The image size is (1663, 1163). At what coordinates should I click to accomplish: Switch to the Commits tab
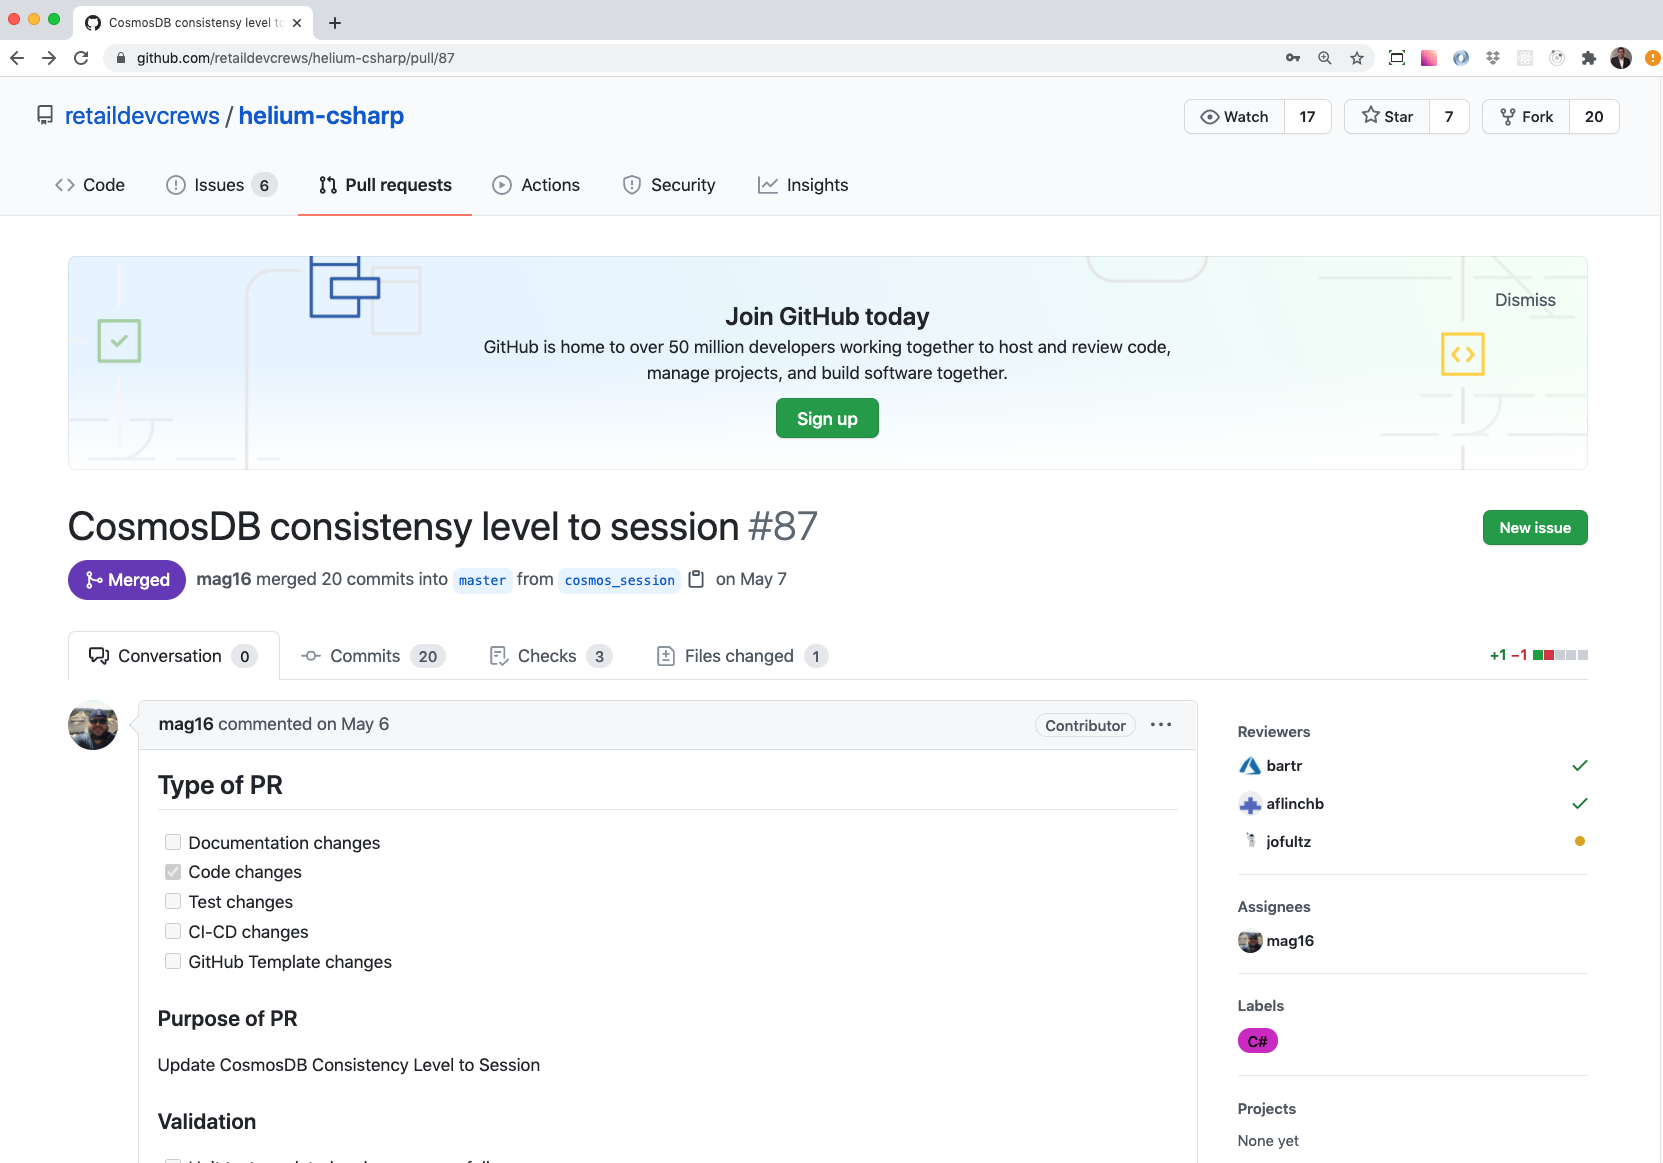coord(372,656)
